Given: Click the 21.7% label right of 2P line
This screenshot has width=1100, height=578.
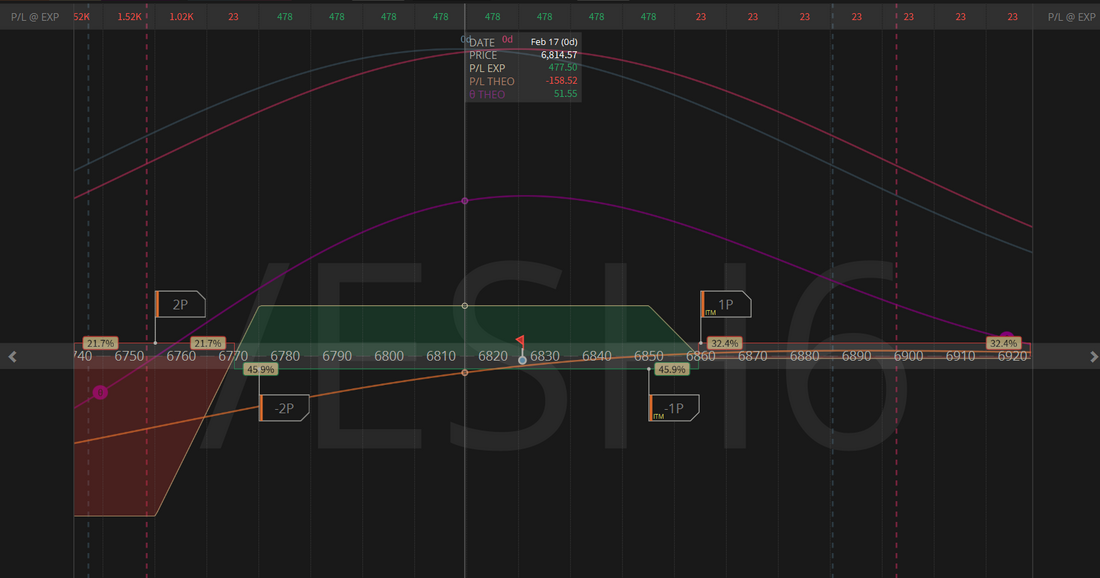Looking at the screenshot, I should (x=207, y=343).
